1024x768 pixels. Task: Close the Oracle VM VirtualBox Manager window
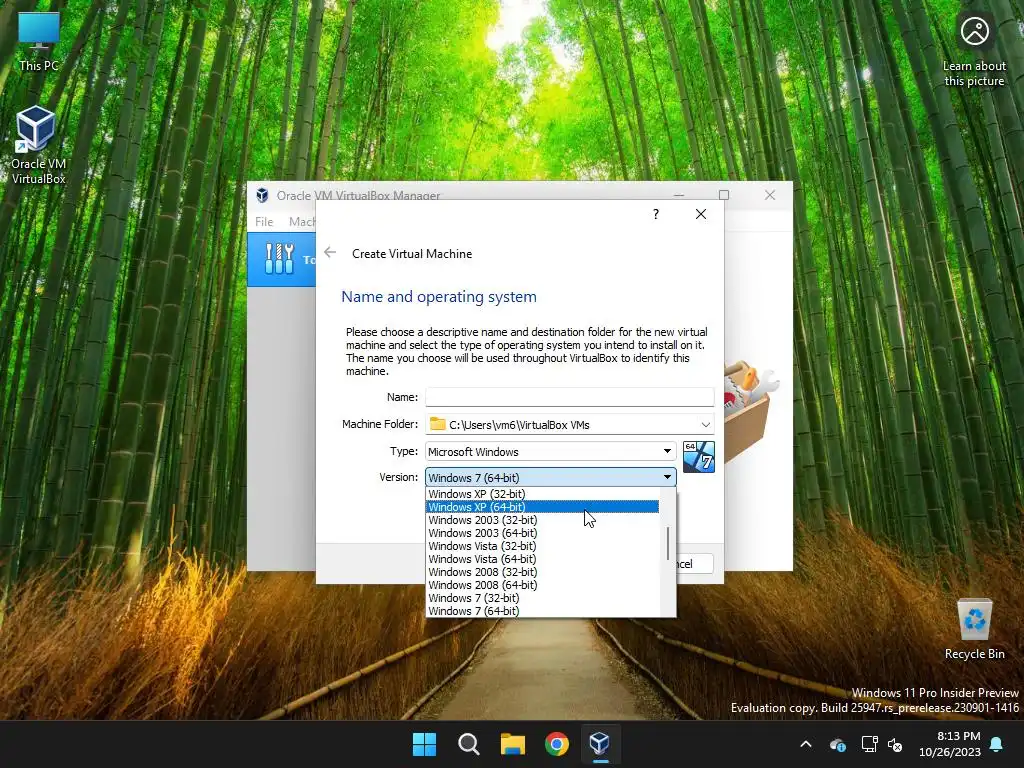click(770, 195)
